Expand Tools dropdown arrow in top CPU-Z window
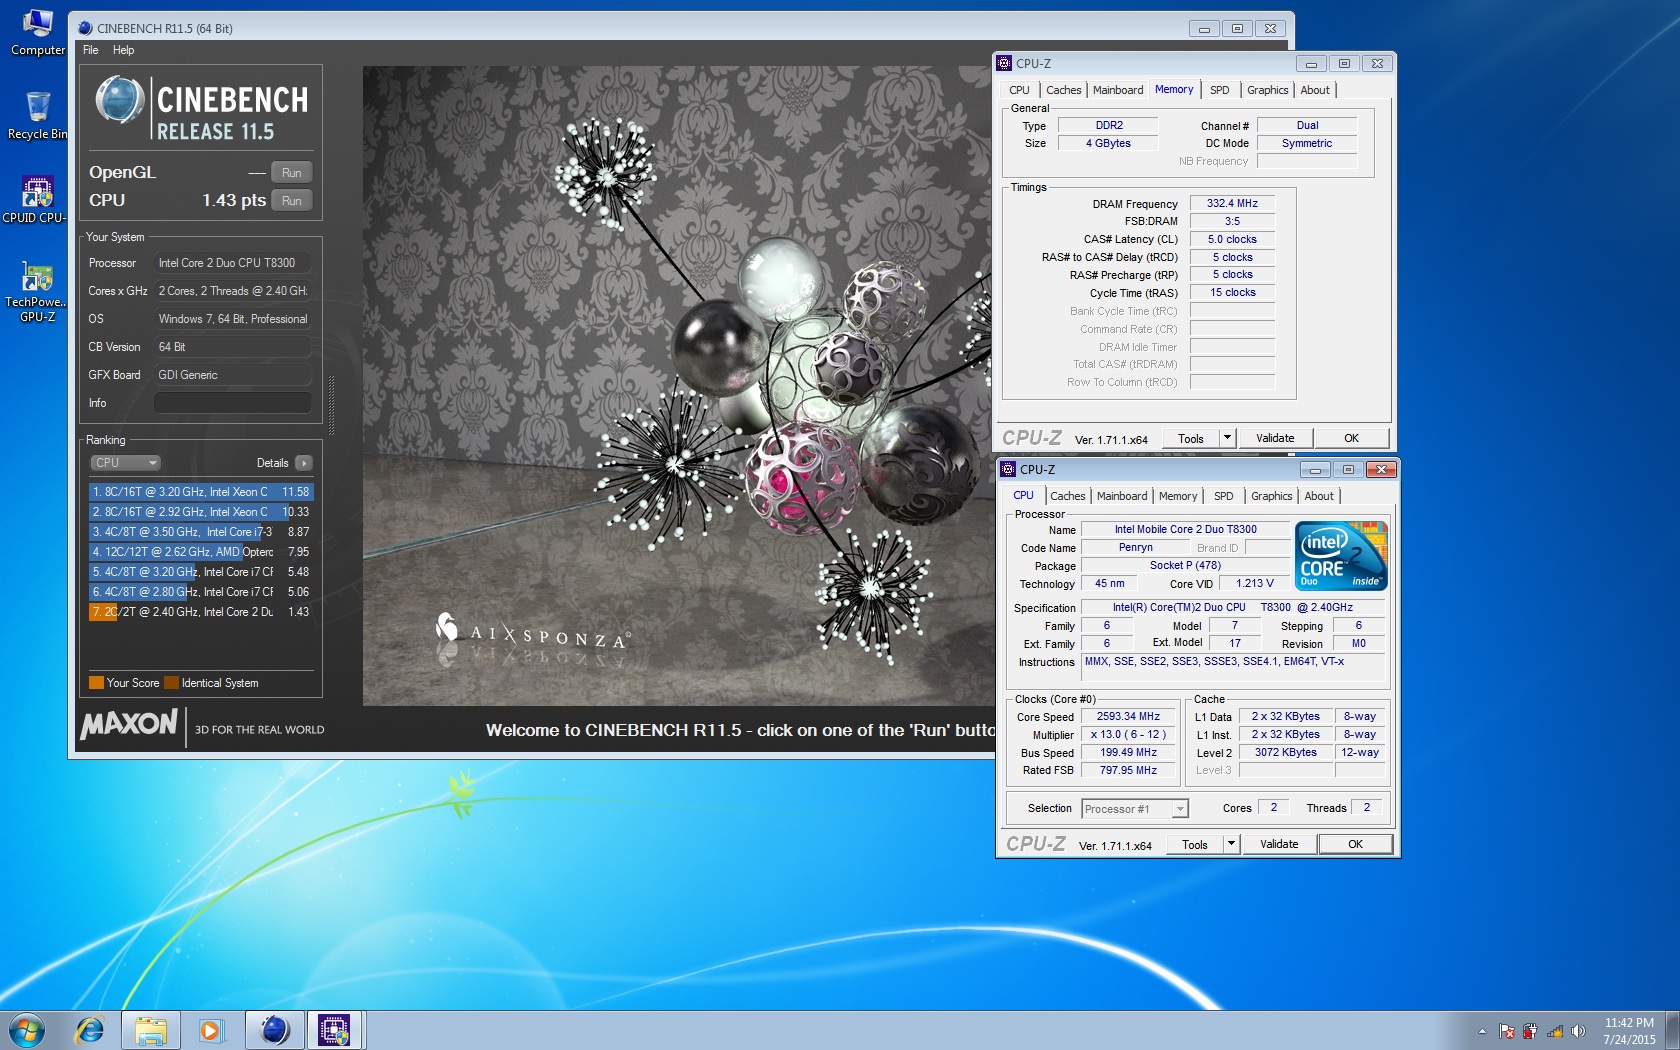The image size is (1680, 1050). pos(1228,438)
